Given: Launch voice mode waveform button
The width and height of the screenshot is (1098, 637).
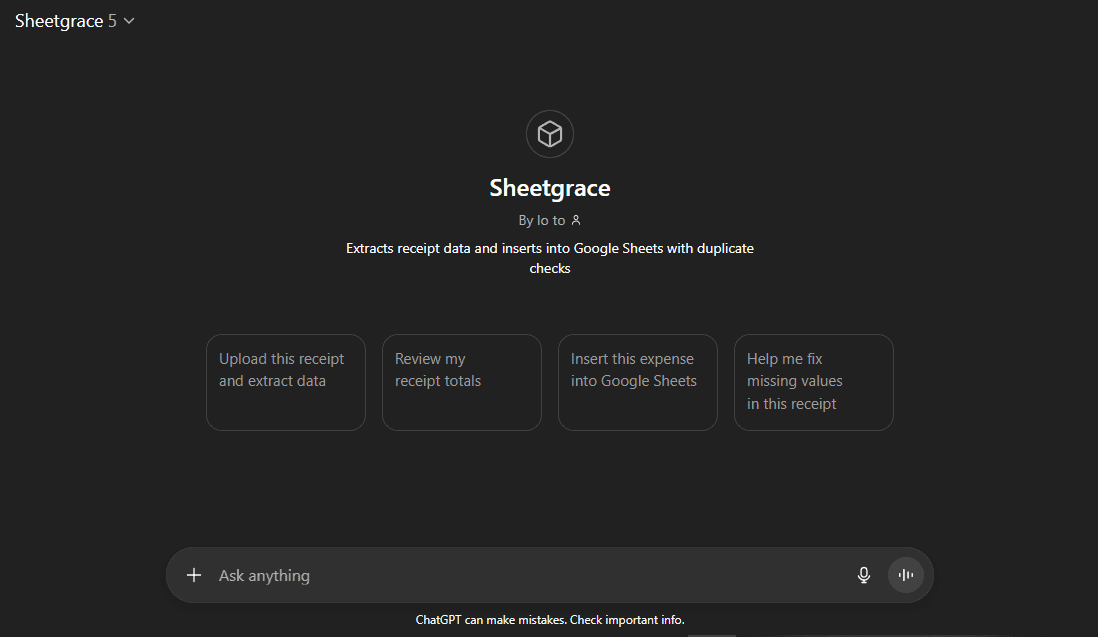Looking at the screenshot, I should [905, 575].
